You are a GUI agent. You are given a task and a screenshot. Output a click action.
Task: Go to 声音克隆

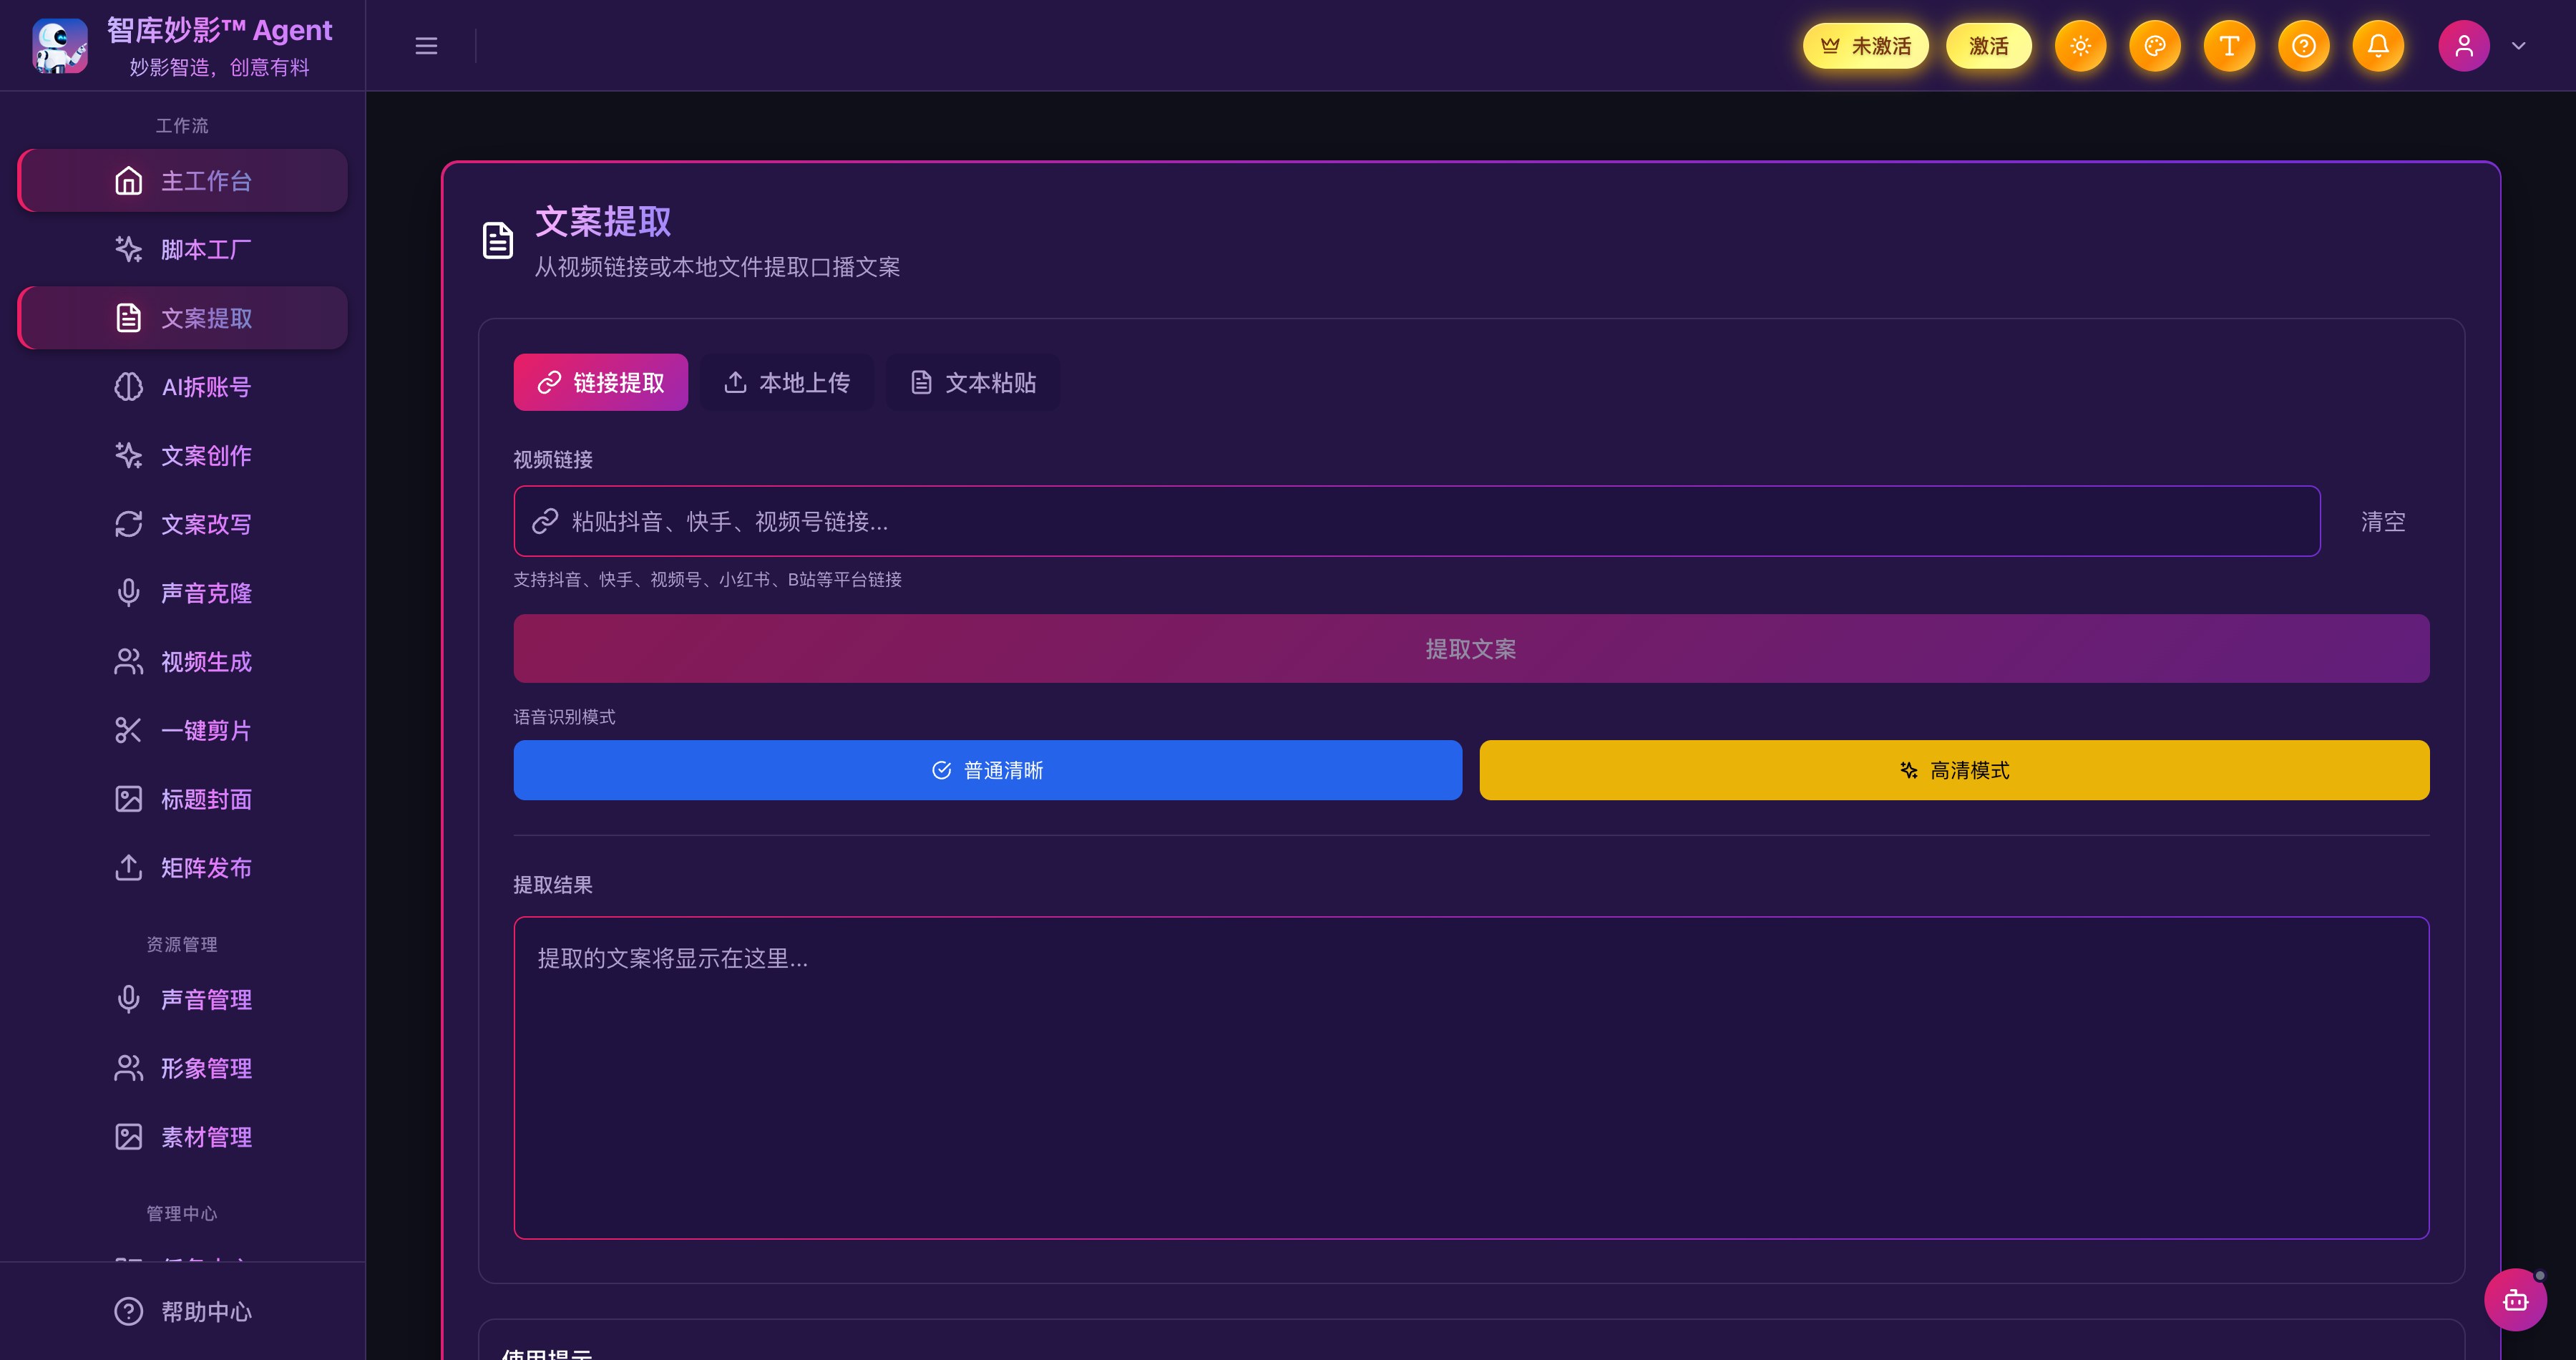(183, 593)
